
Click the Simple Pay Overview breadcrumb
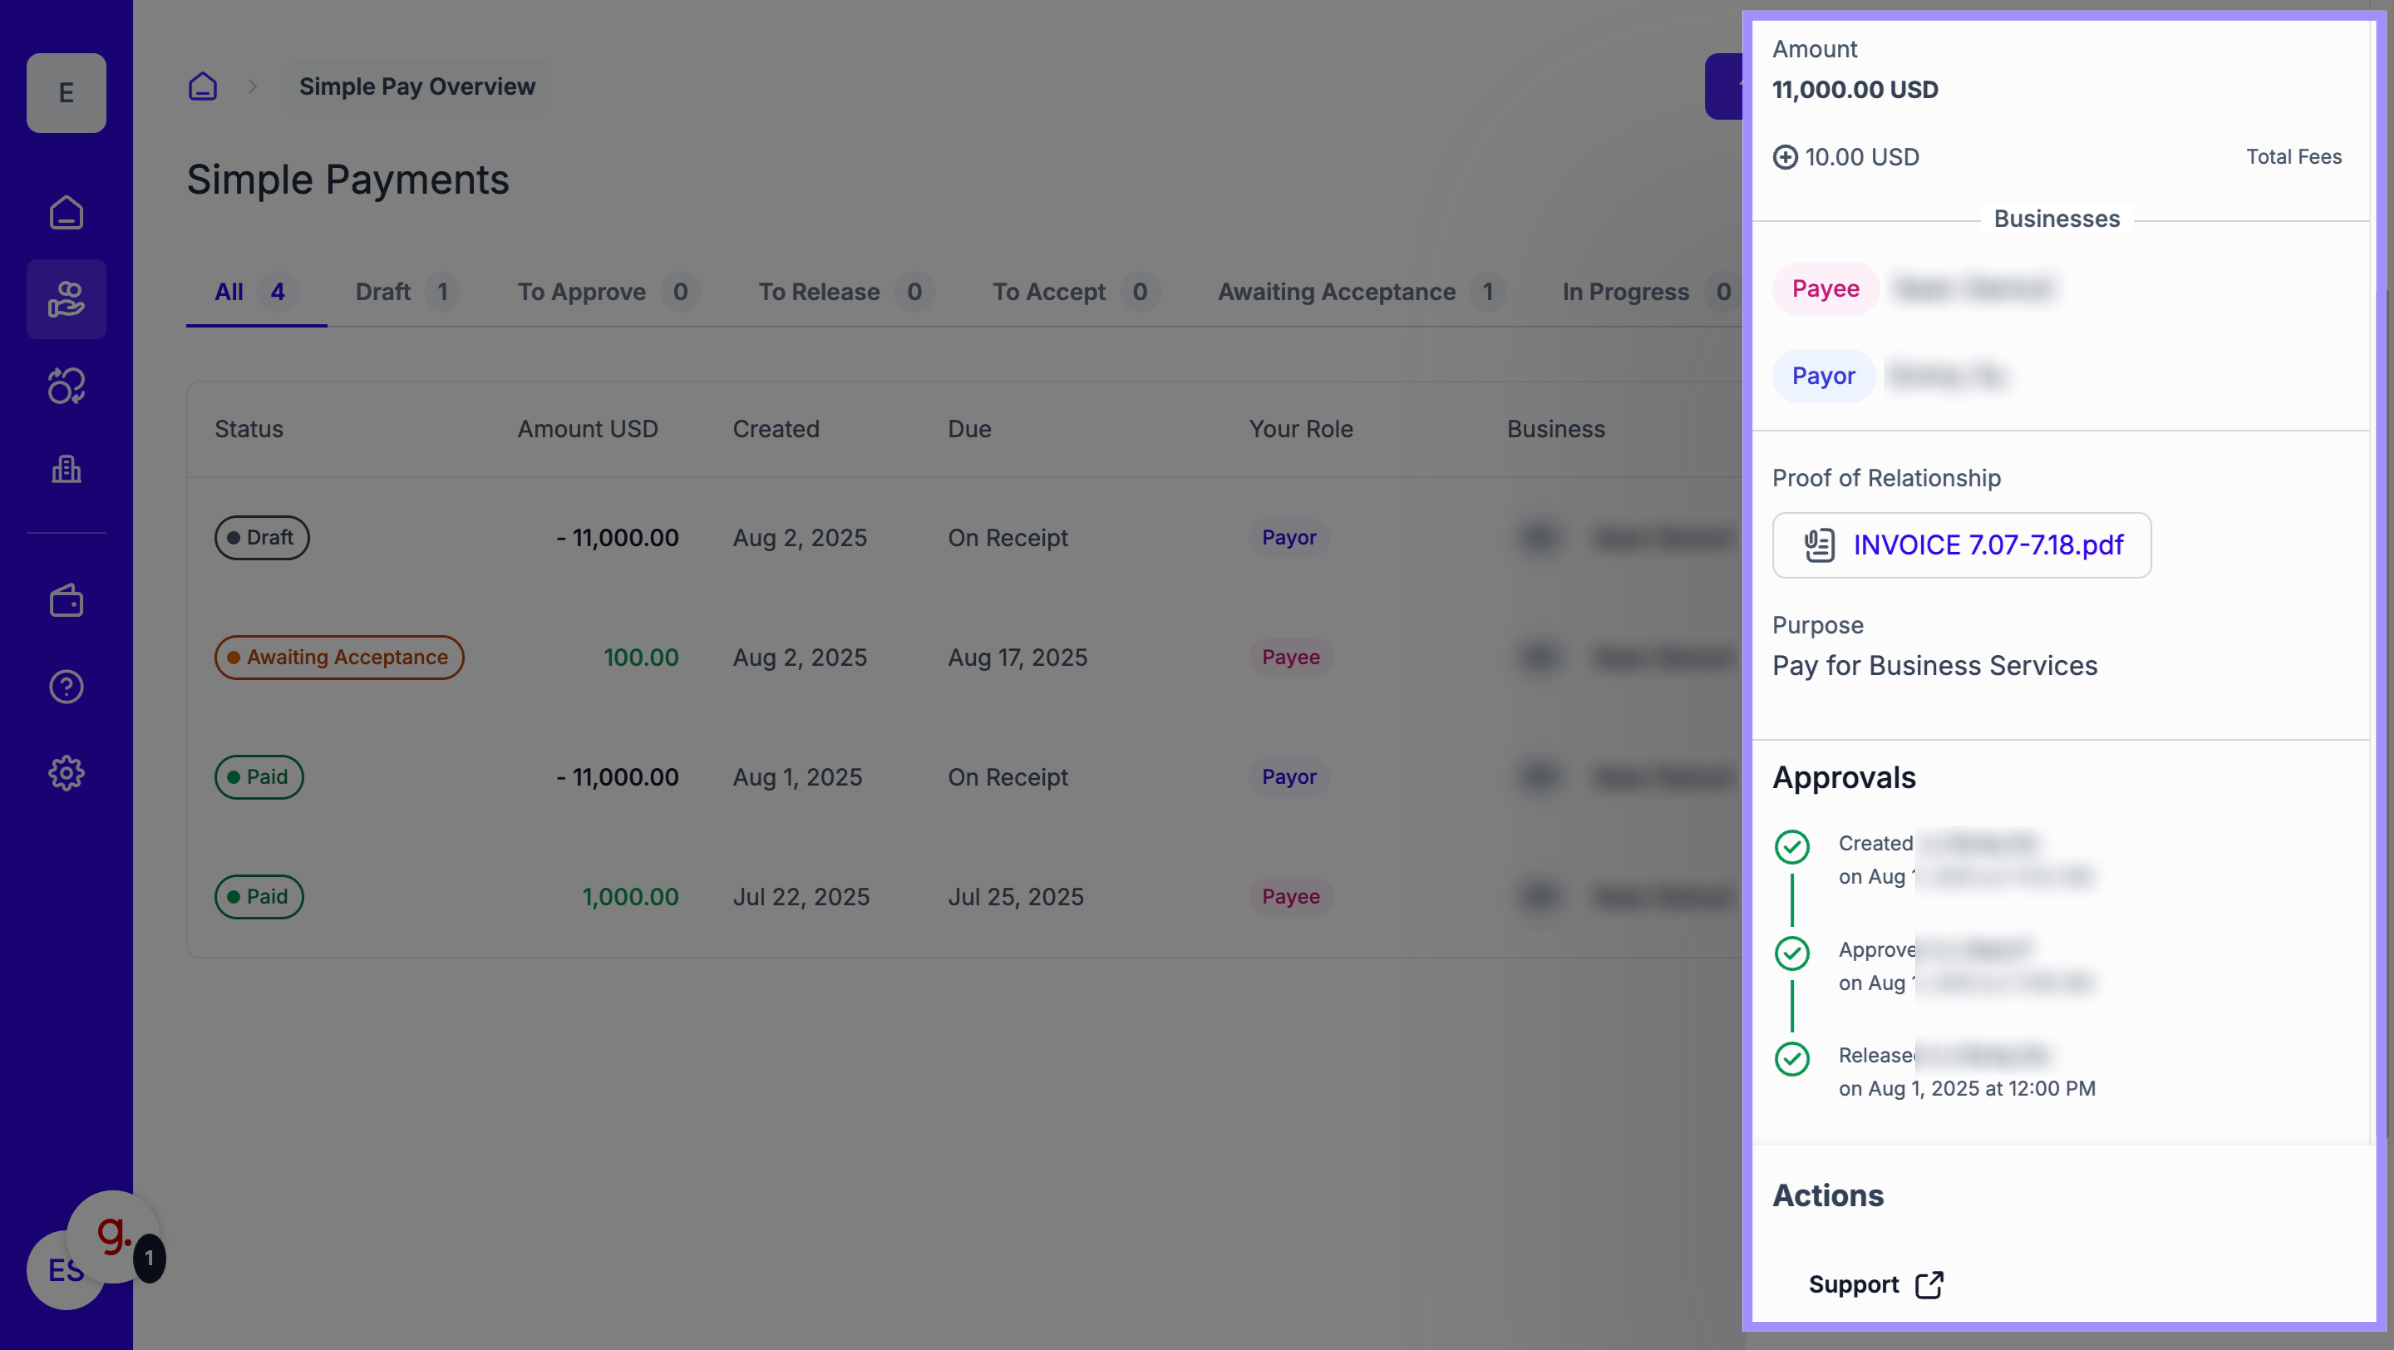(x=417, y=87)
